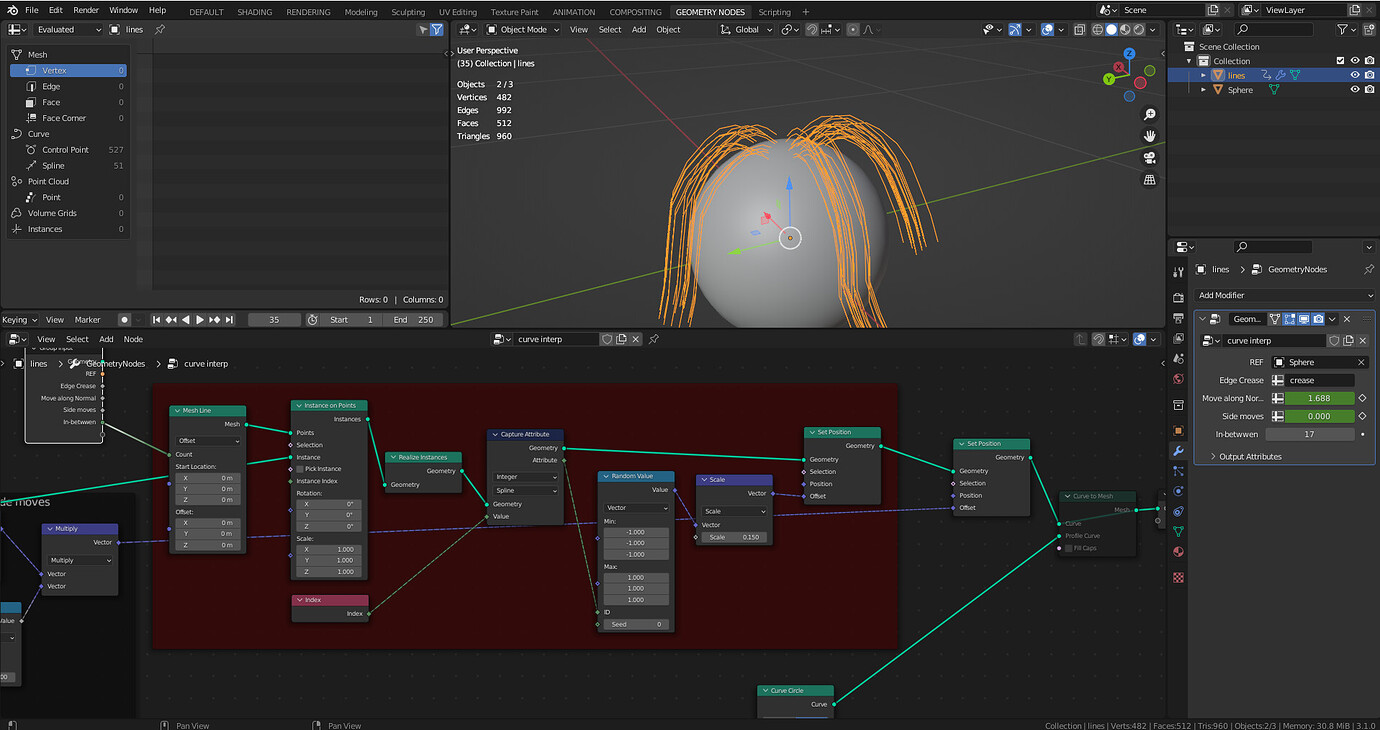
Task: Toggle modifier render display
Action: coord(1319,319)
